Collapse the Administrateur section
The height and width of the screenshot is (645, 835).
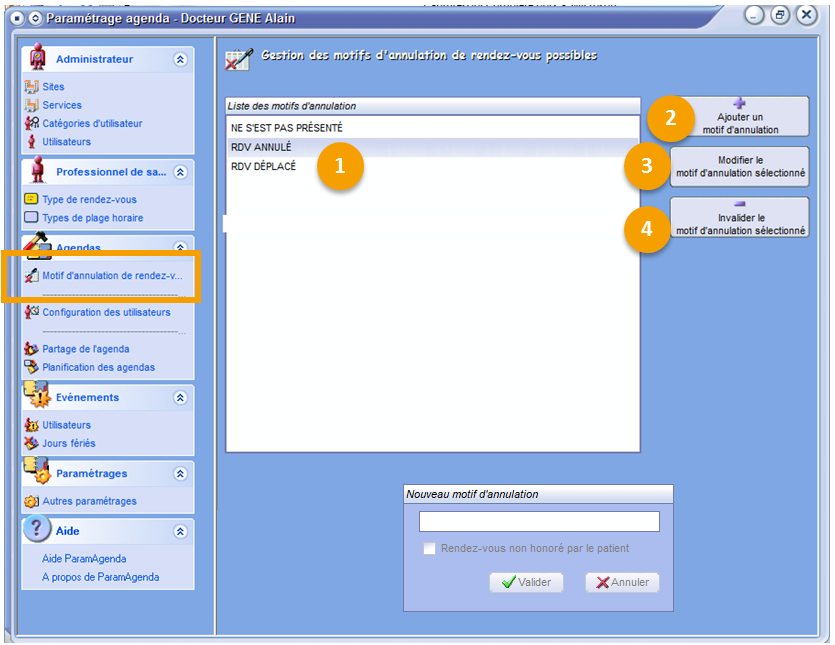[x=180, y=60]
